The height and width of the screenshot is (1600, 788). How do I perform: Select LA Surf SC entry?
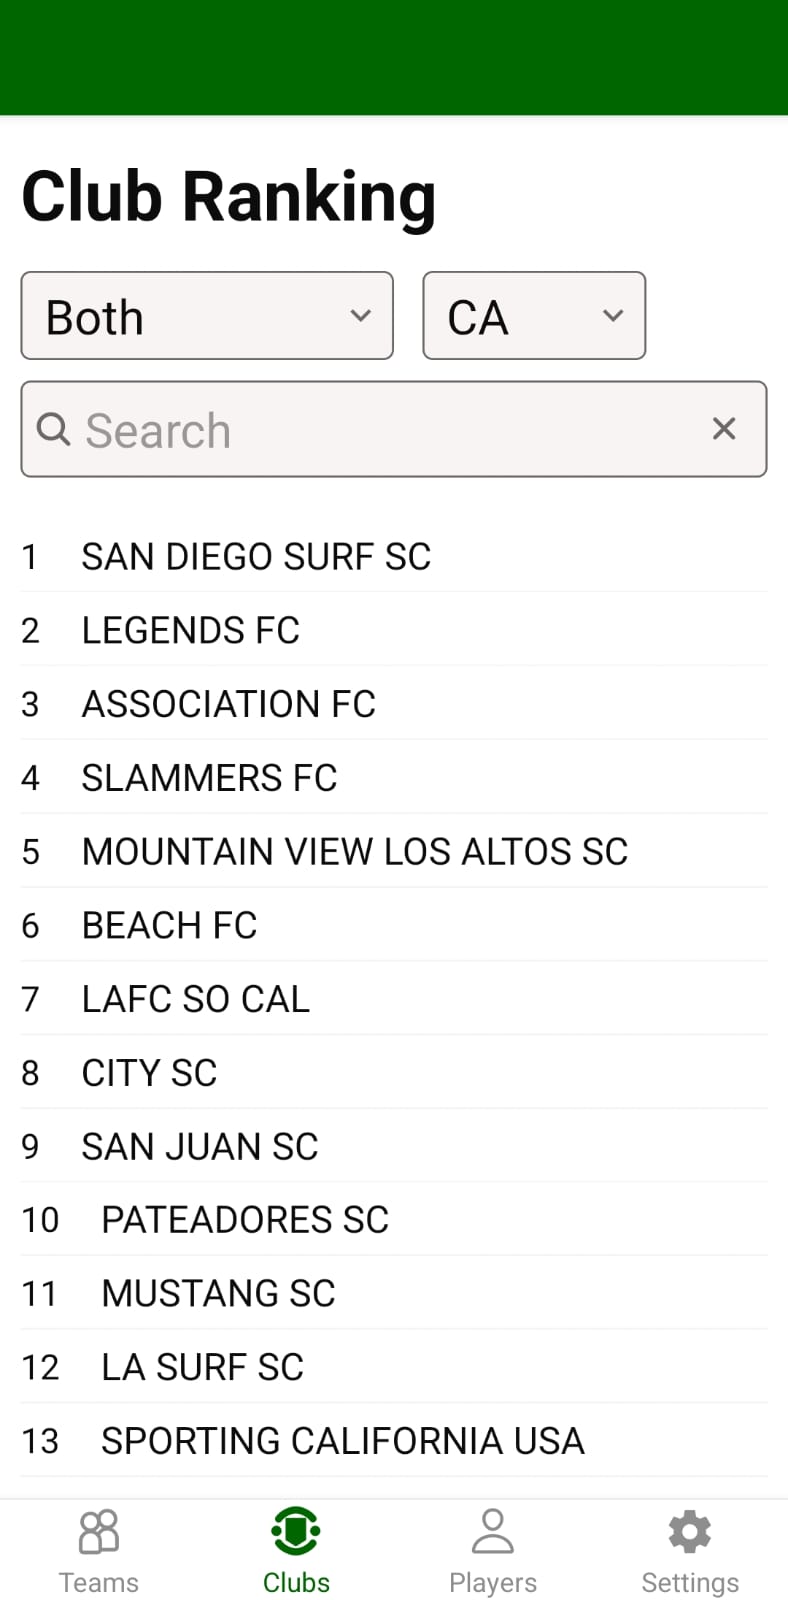(202, 1367)
